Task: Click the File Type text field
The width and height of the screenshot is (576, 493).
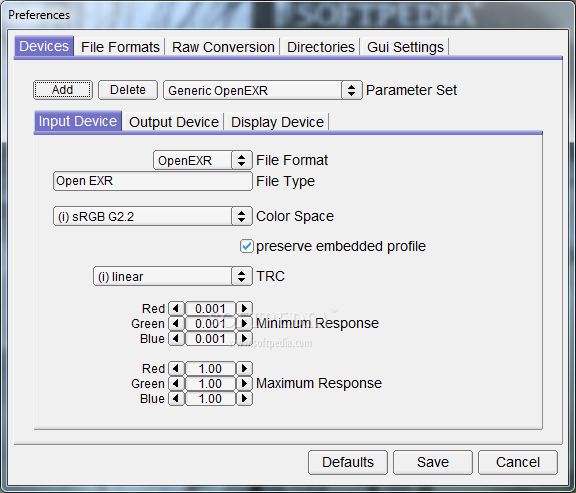Action: click(x=153, y=181)
